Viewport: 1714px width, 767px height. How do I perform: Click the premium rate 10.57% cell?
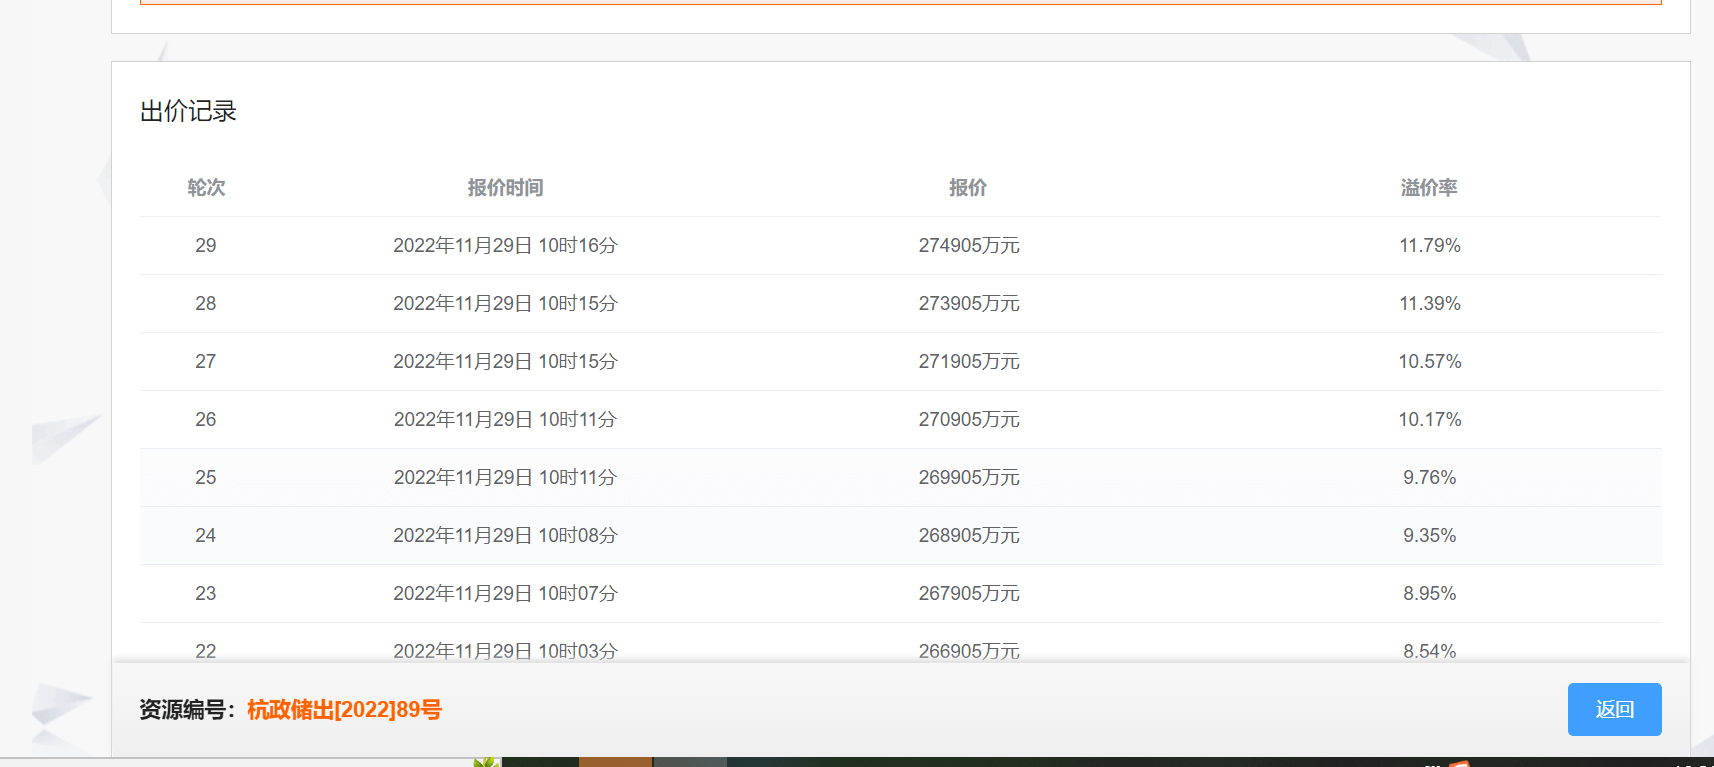[1429, 362]
